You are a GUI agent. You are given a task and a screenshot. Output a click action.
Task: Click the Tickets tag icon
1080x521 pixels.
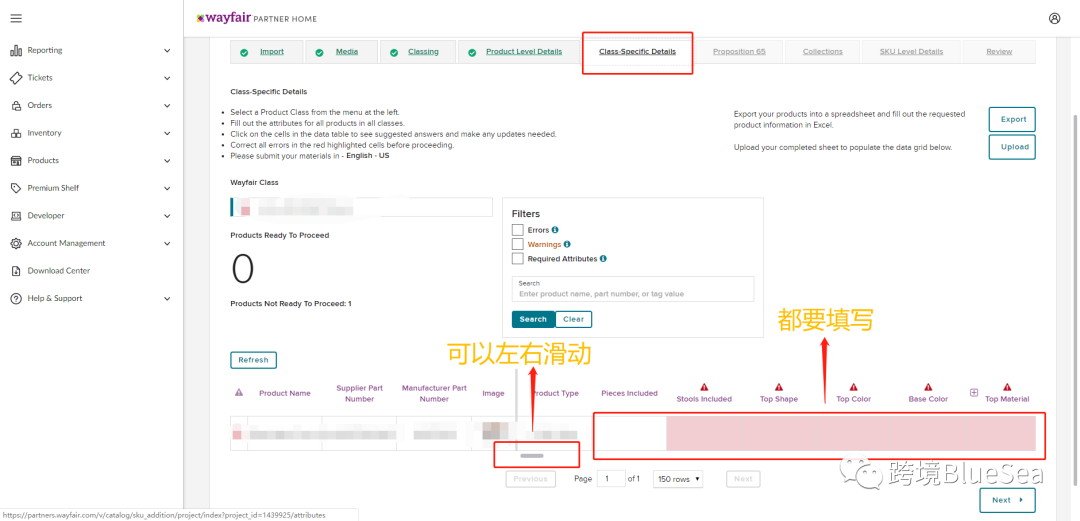(16, 78)
